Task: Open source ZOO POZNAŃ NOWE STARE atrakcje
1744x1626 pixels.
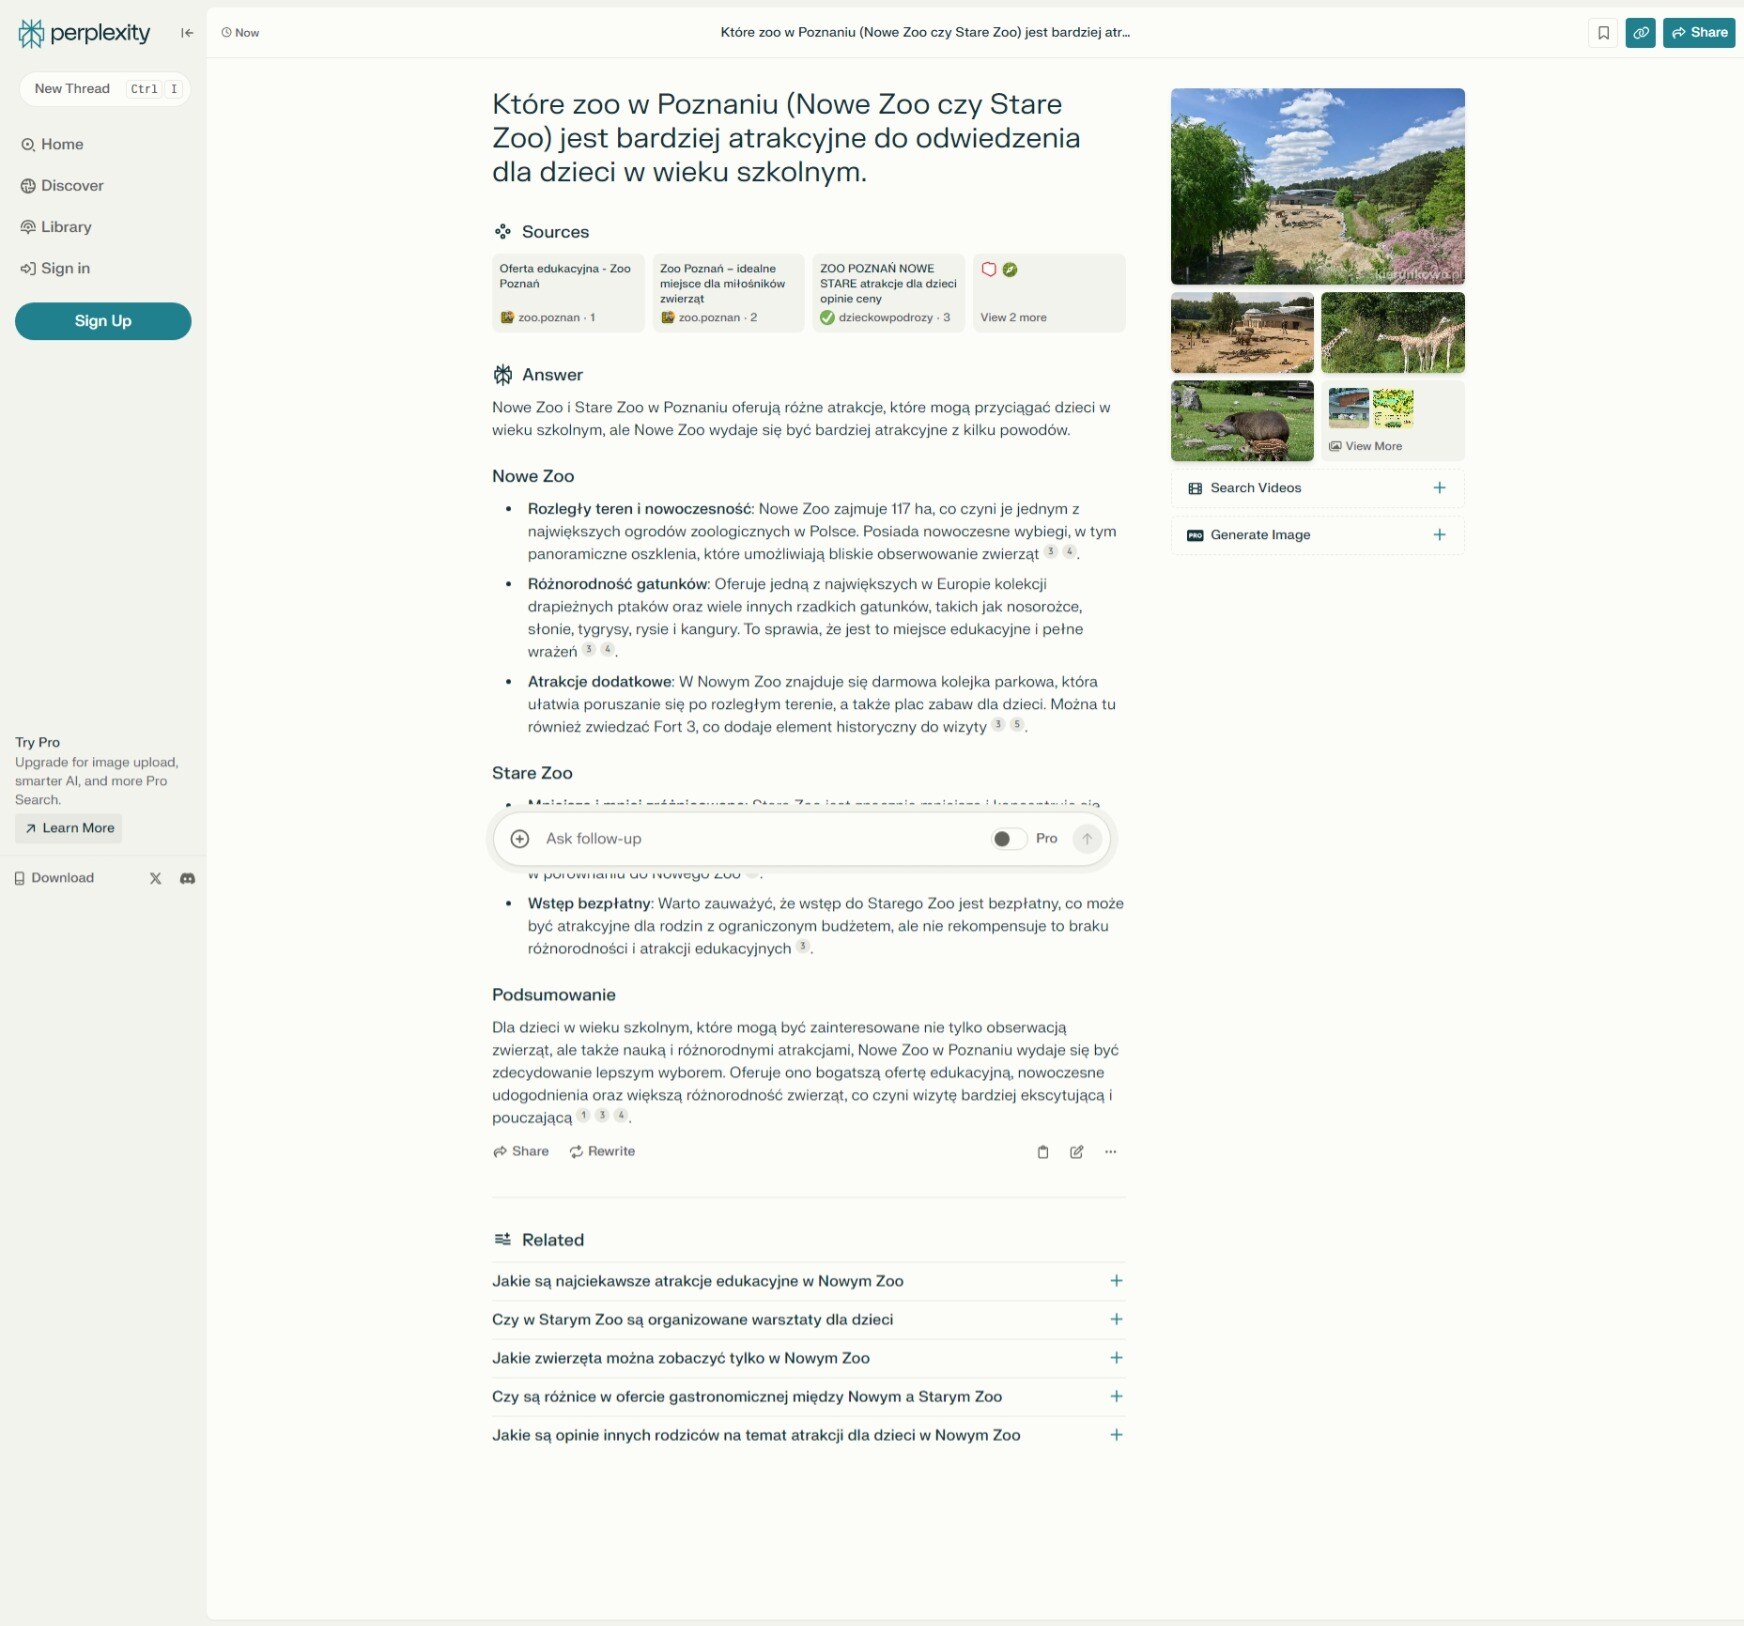Action: (888, 293)
